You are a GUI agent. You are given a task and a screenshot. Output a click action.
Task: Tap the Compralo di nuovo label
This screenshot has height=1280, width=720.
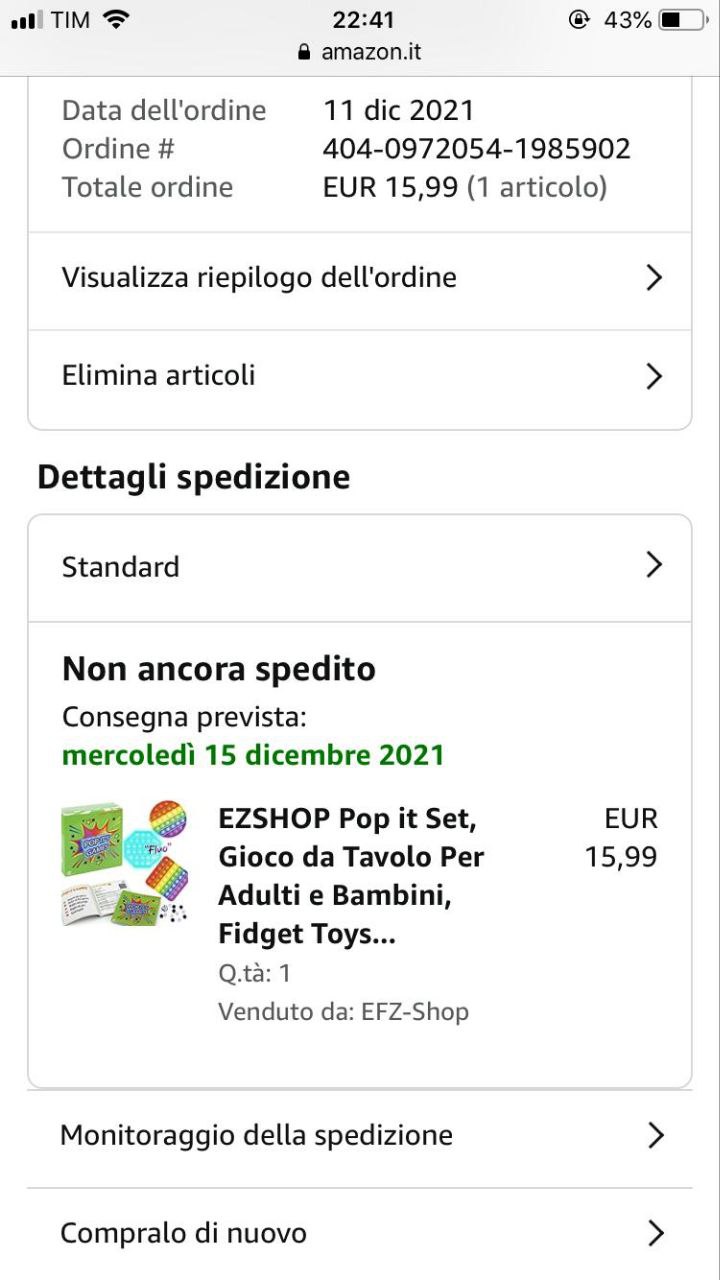click(183, 1233)
